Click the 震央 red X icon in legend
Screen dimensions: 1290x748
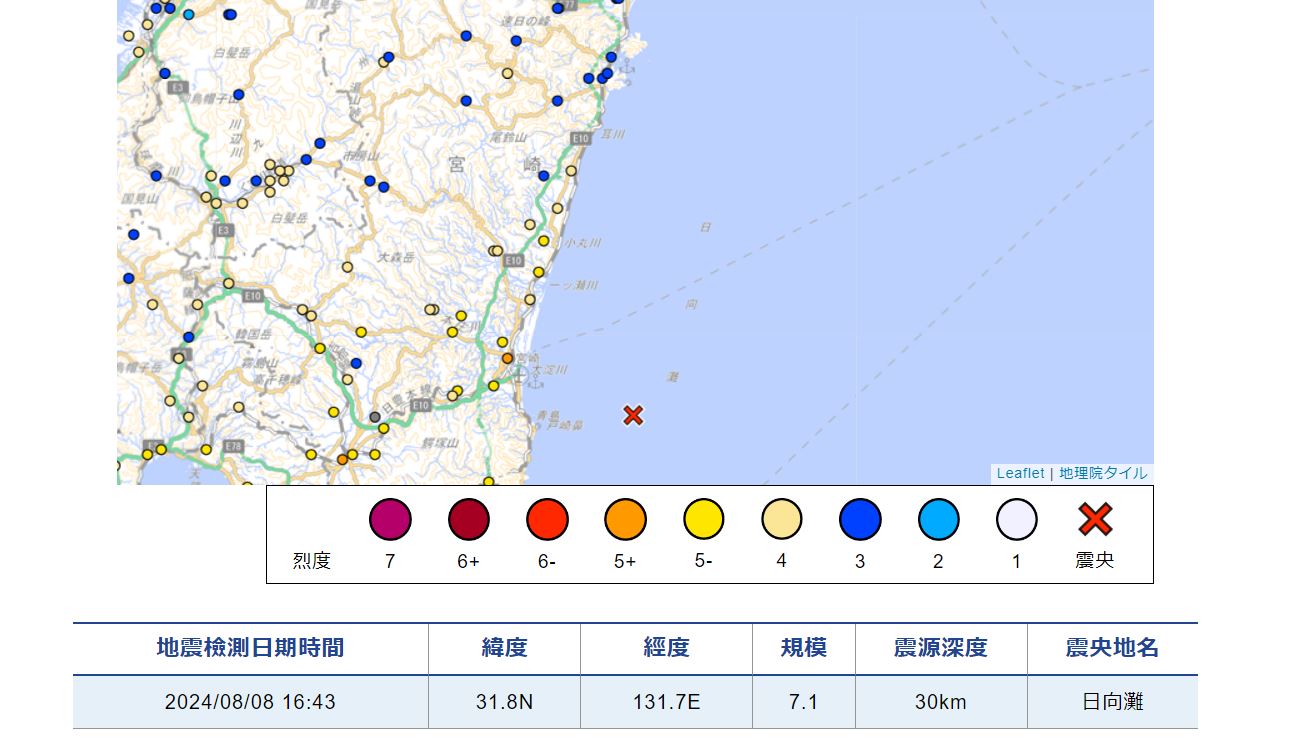1095,519
